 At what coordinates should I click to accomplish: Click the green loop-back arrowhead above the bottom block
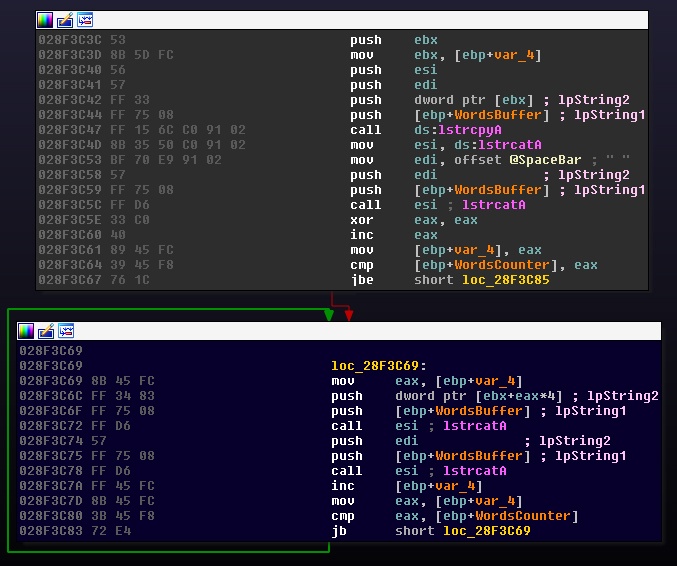tap(328, 315)
